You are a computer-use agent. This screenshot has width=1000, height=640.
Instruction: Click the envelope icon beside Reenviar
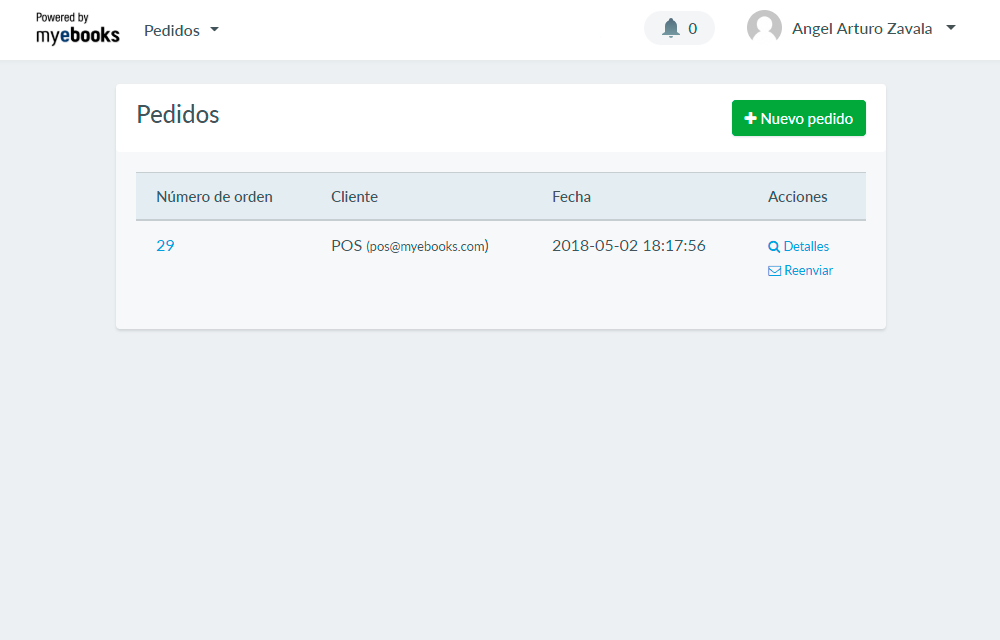774,271
